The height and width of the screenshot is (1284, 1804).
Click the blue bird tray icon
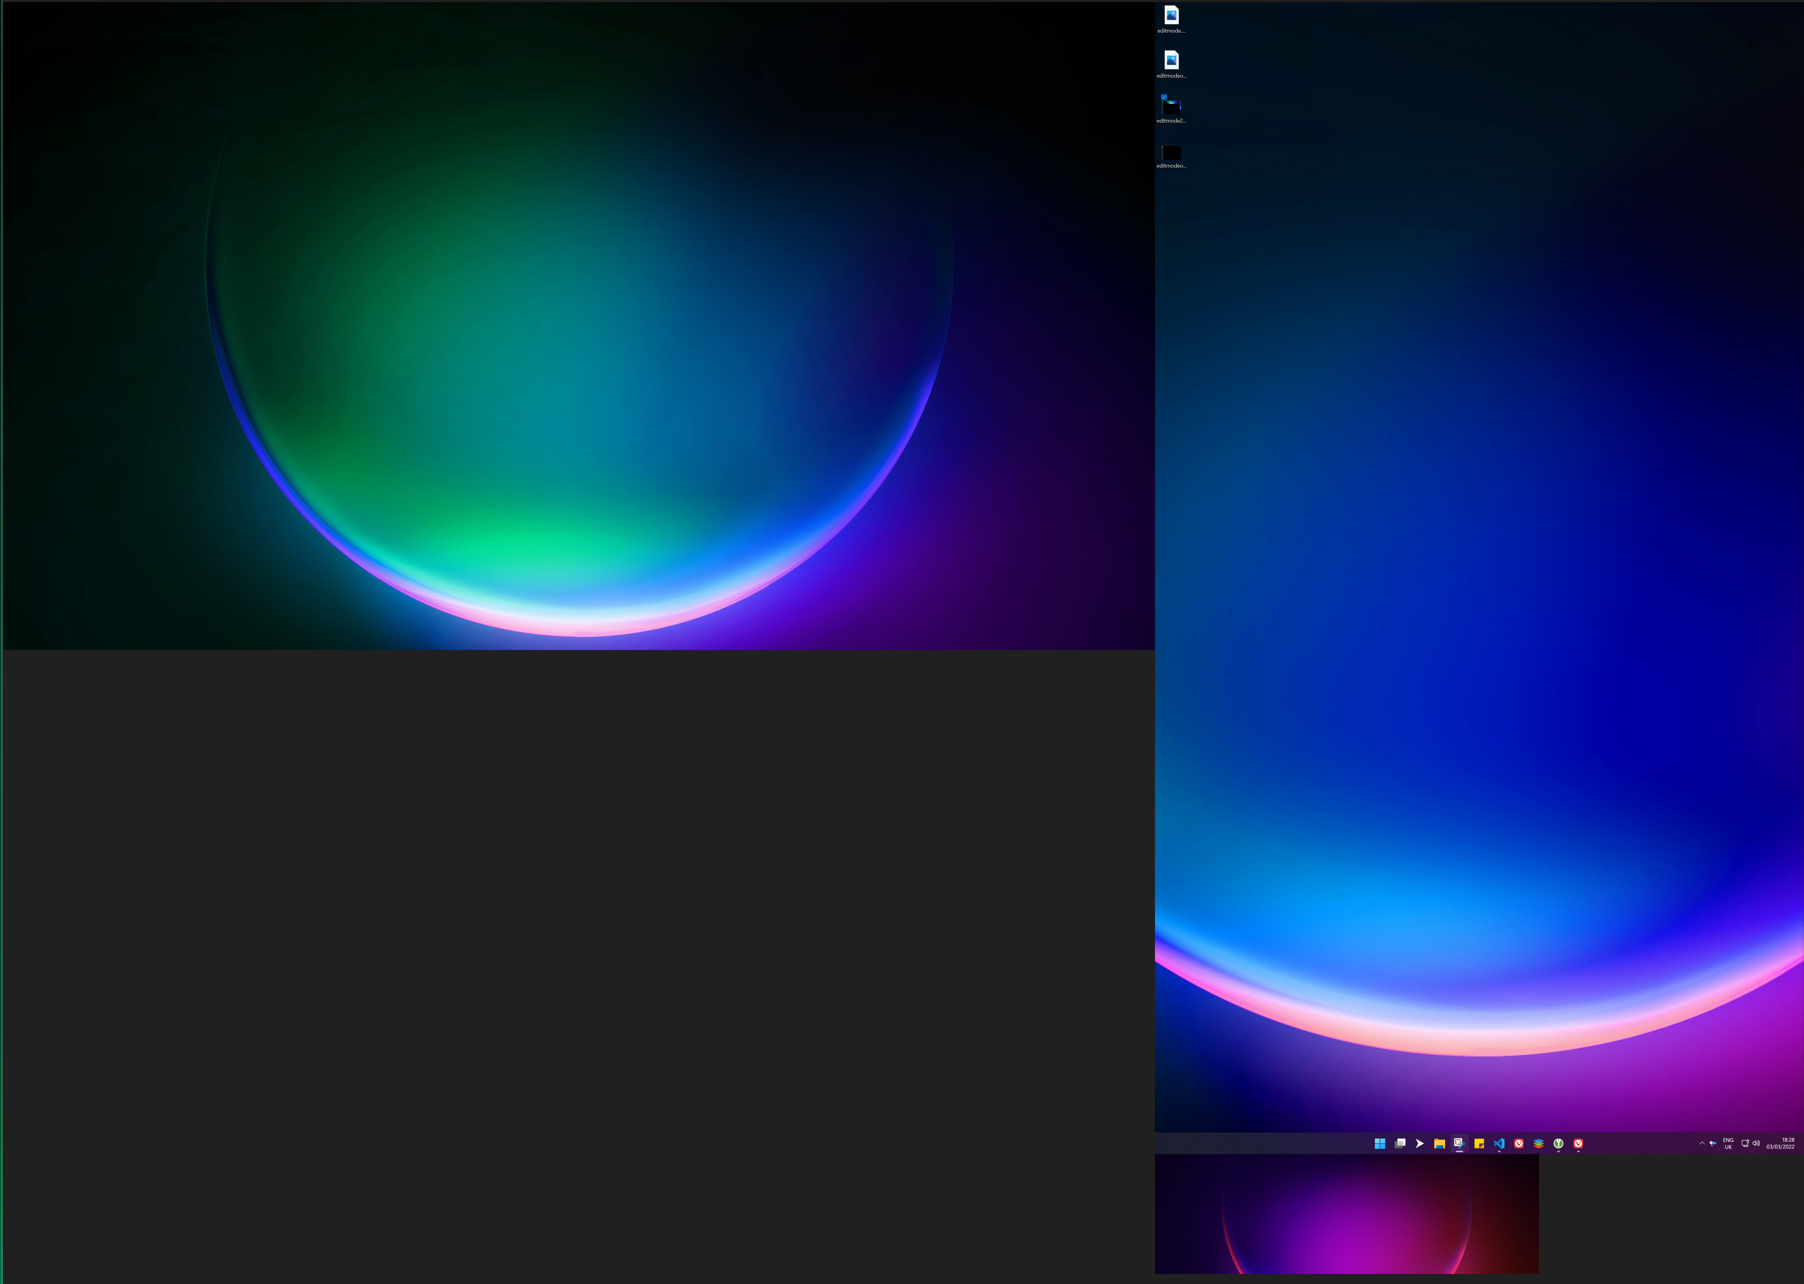(1713, 1143)
